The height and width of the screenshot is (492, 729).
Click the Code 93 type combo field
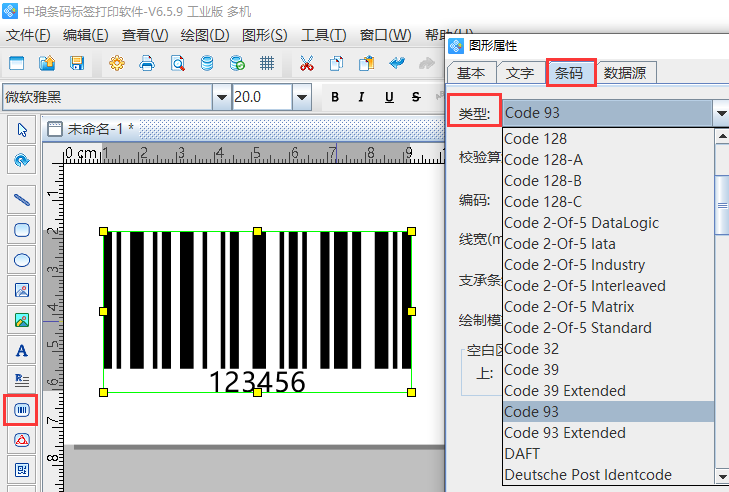pyautogui.click(x=607, y=113)
